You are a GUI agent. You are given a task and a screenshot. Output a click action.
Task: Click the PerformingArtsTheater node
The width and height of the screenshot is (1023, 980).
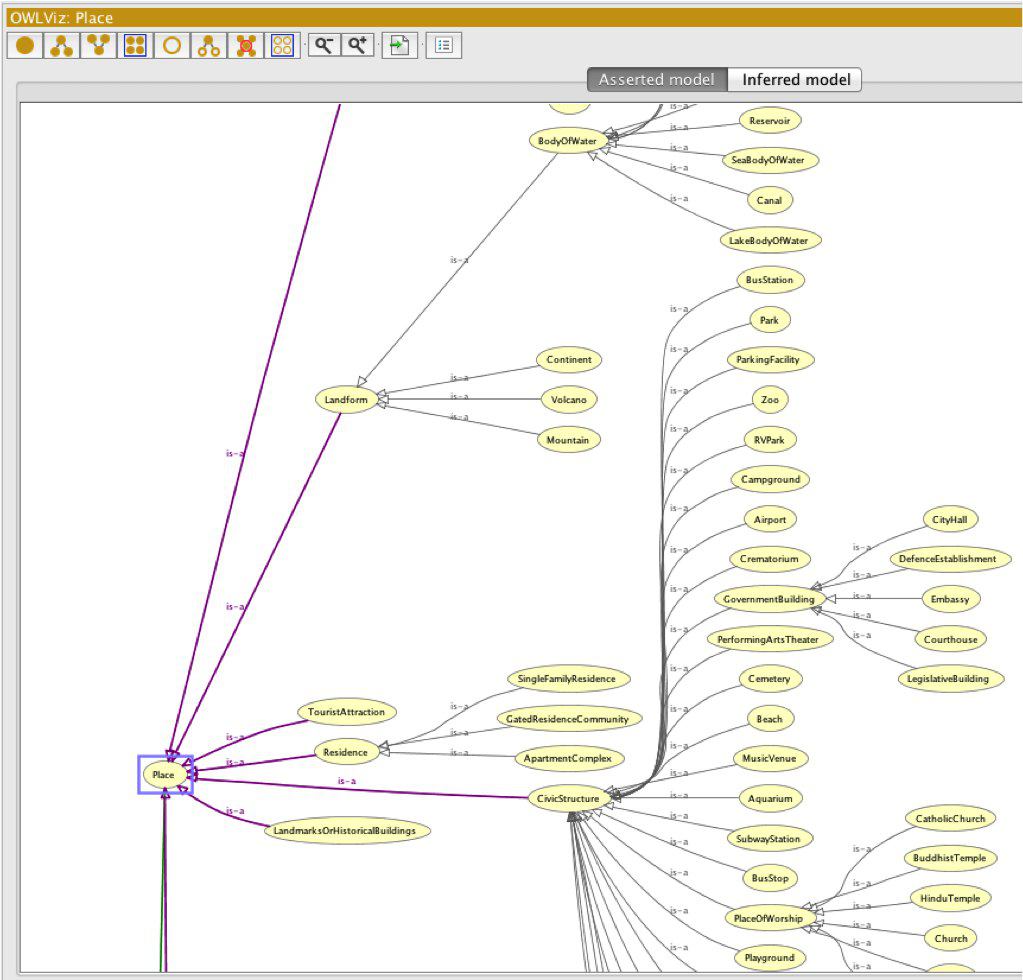769,639
